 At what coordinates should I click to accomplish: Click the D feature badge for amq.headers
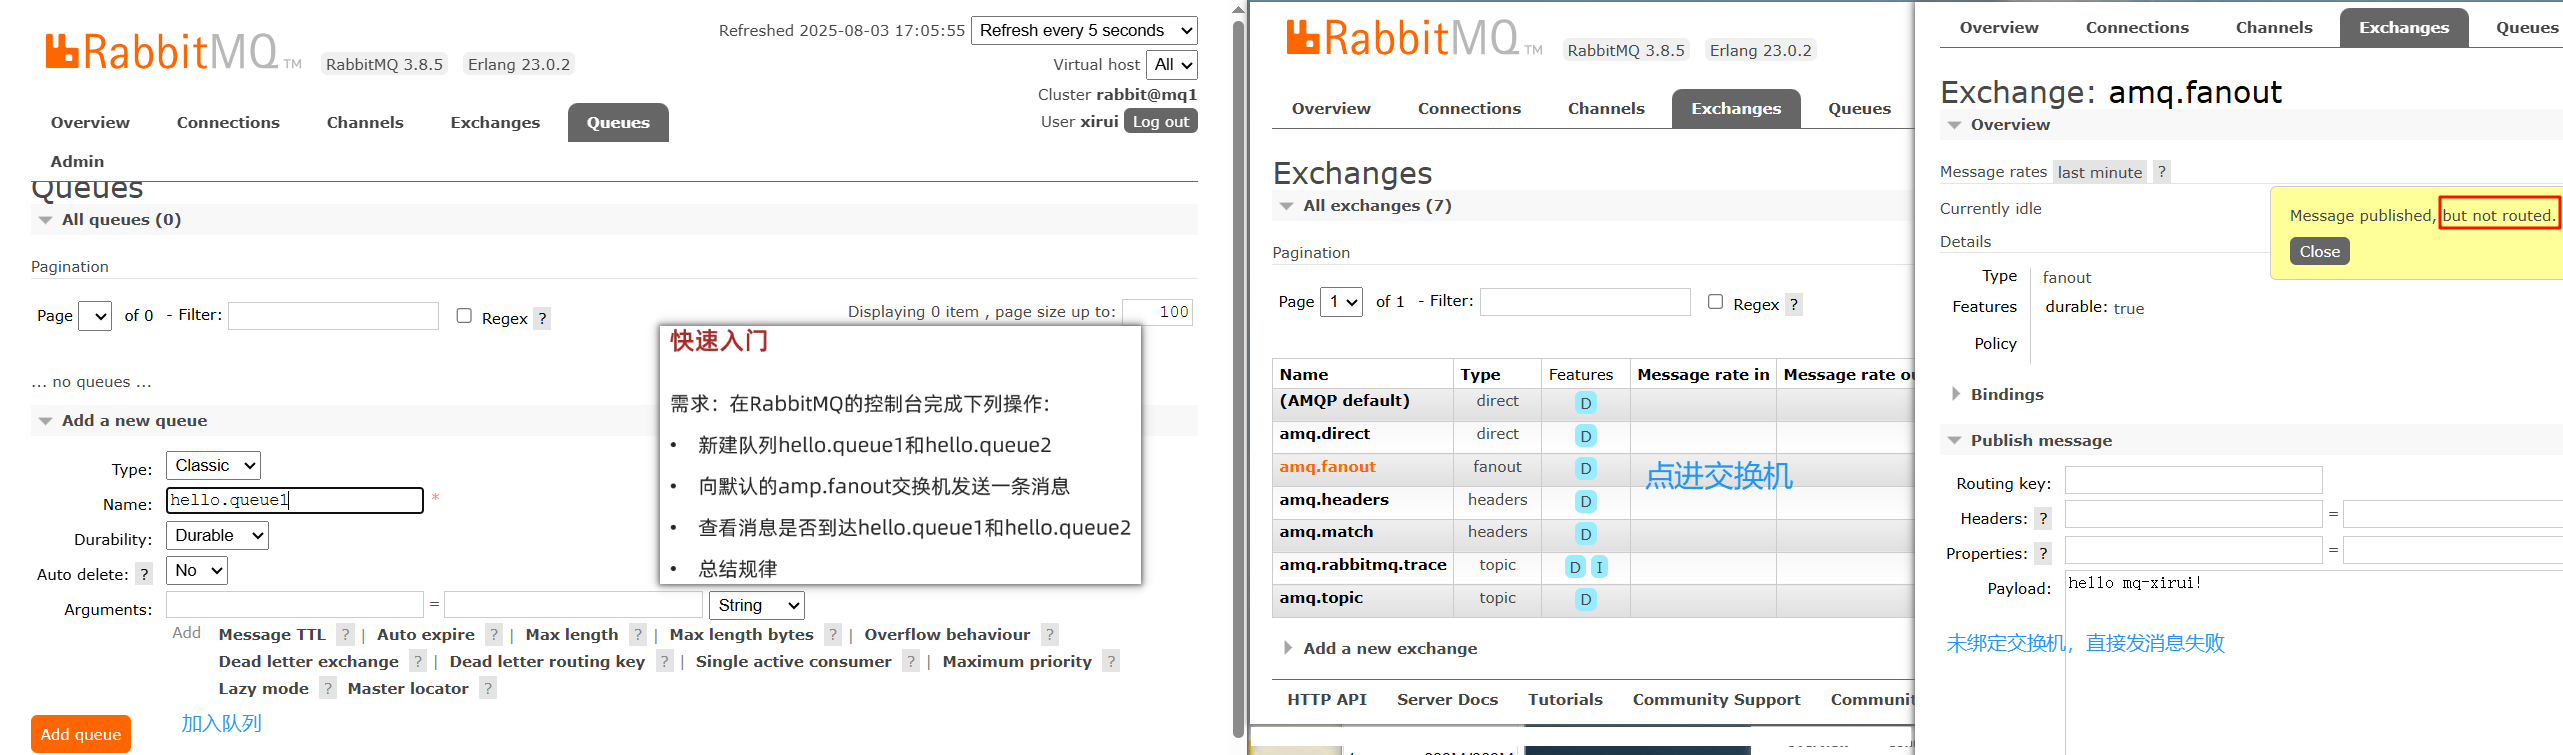point(1586,501)
